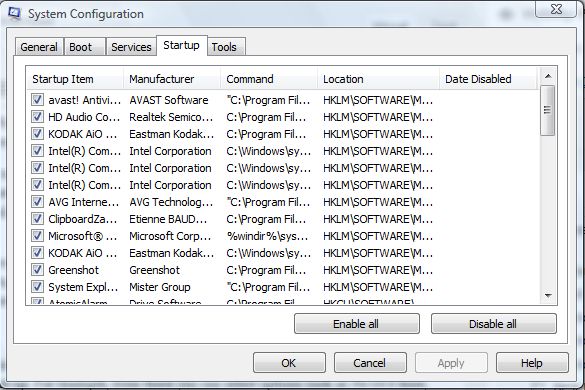Click the AVG Technolog... manufacturer cell

pyautogui.click(x=171, y=202)
